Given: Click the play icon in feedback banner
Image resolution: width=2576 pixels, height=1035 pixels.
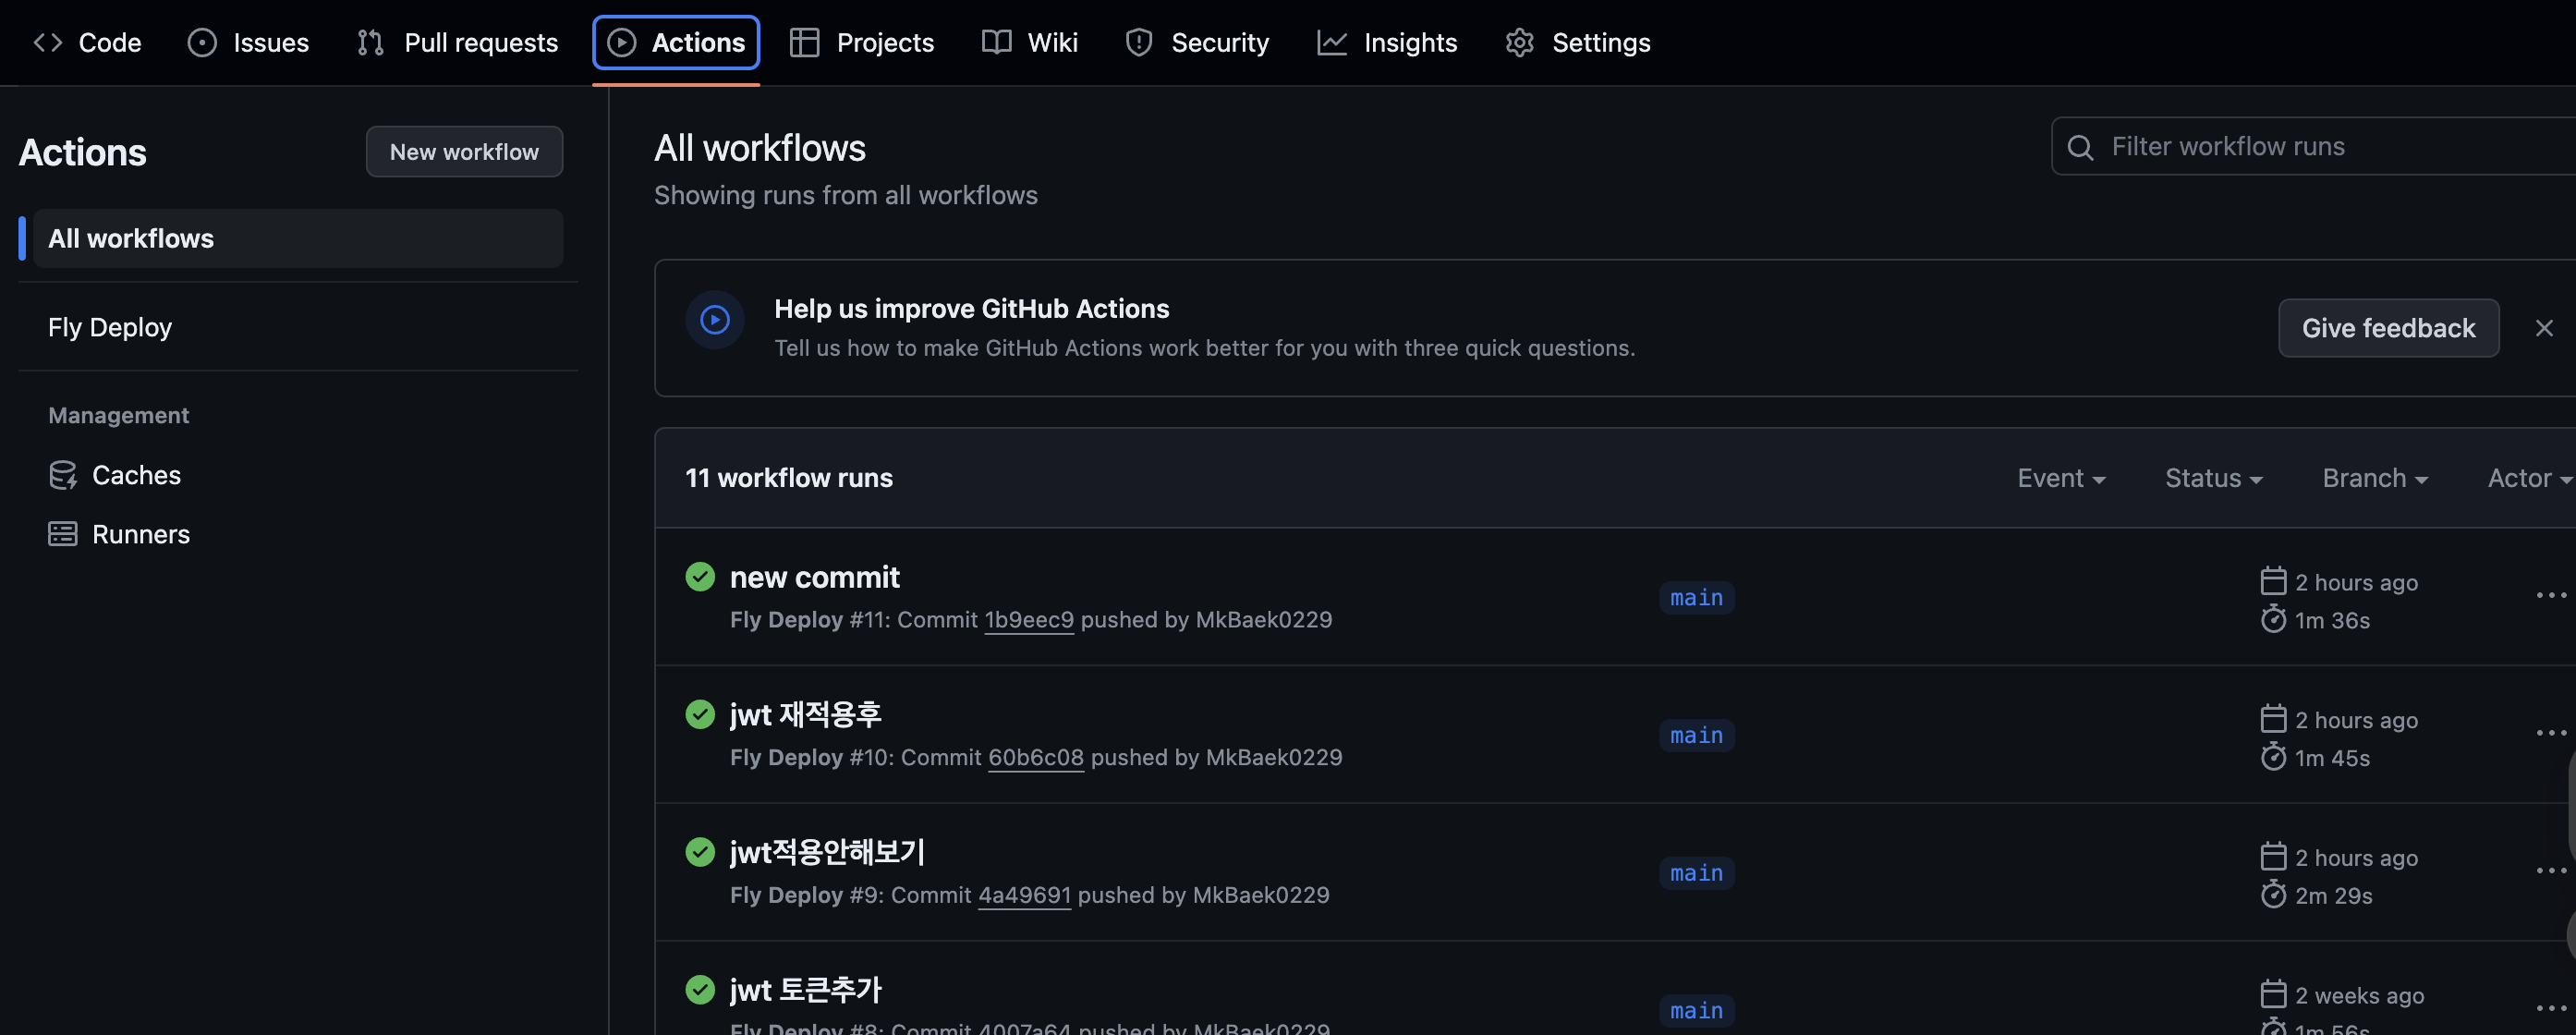Looking at the screenshot, I should click(715, 320).
